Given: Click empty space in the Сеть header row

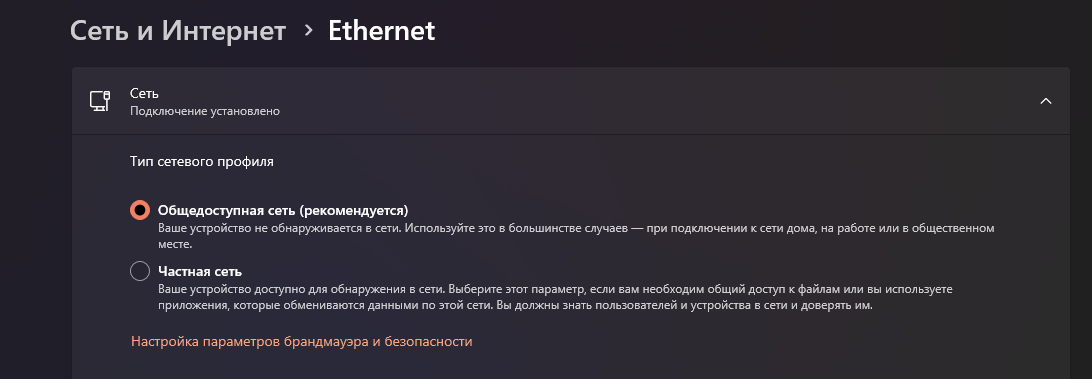Looking at the screenshot, I should [627, 101].
